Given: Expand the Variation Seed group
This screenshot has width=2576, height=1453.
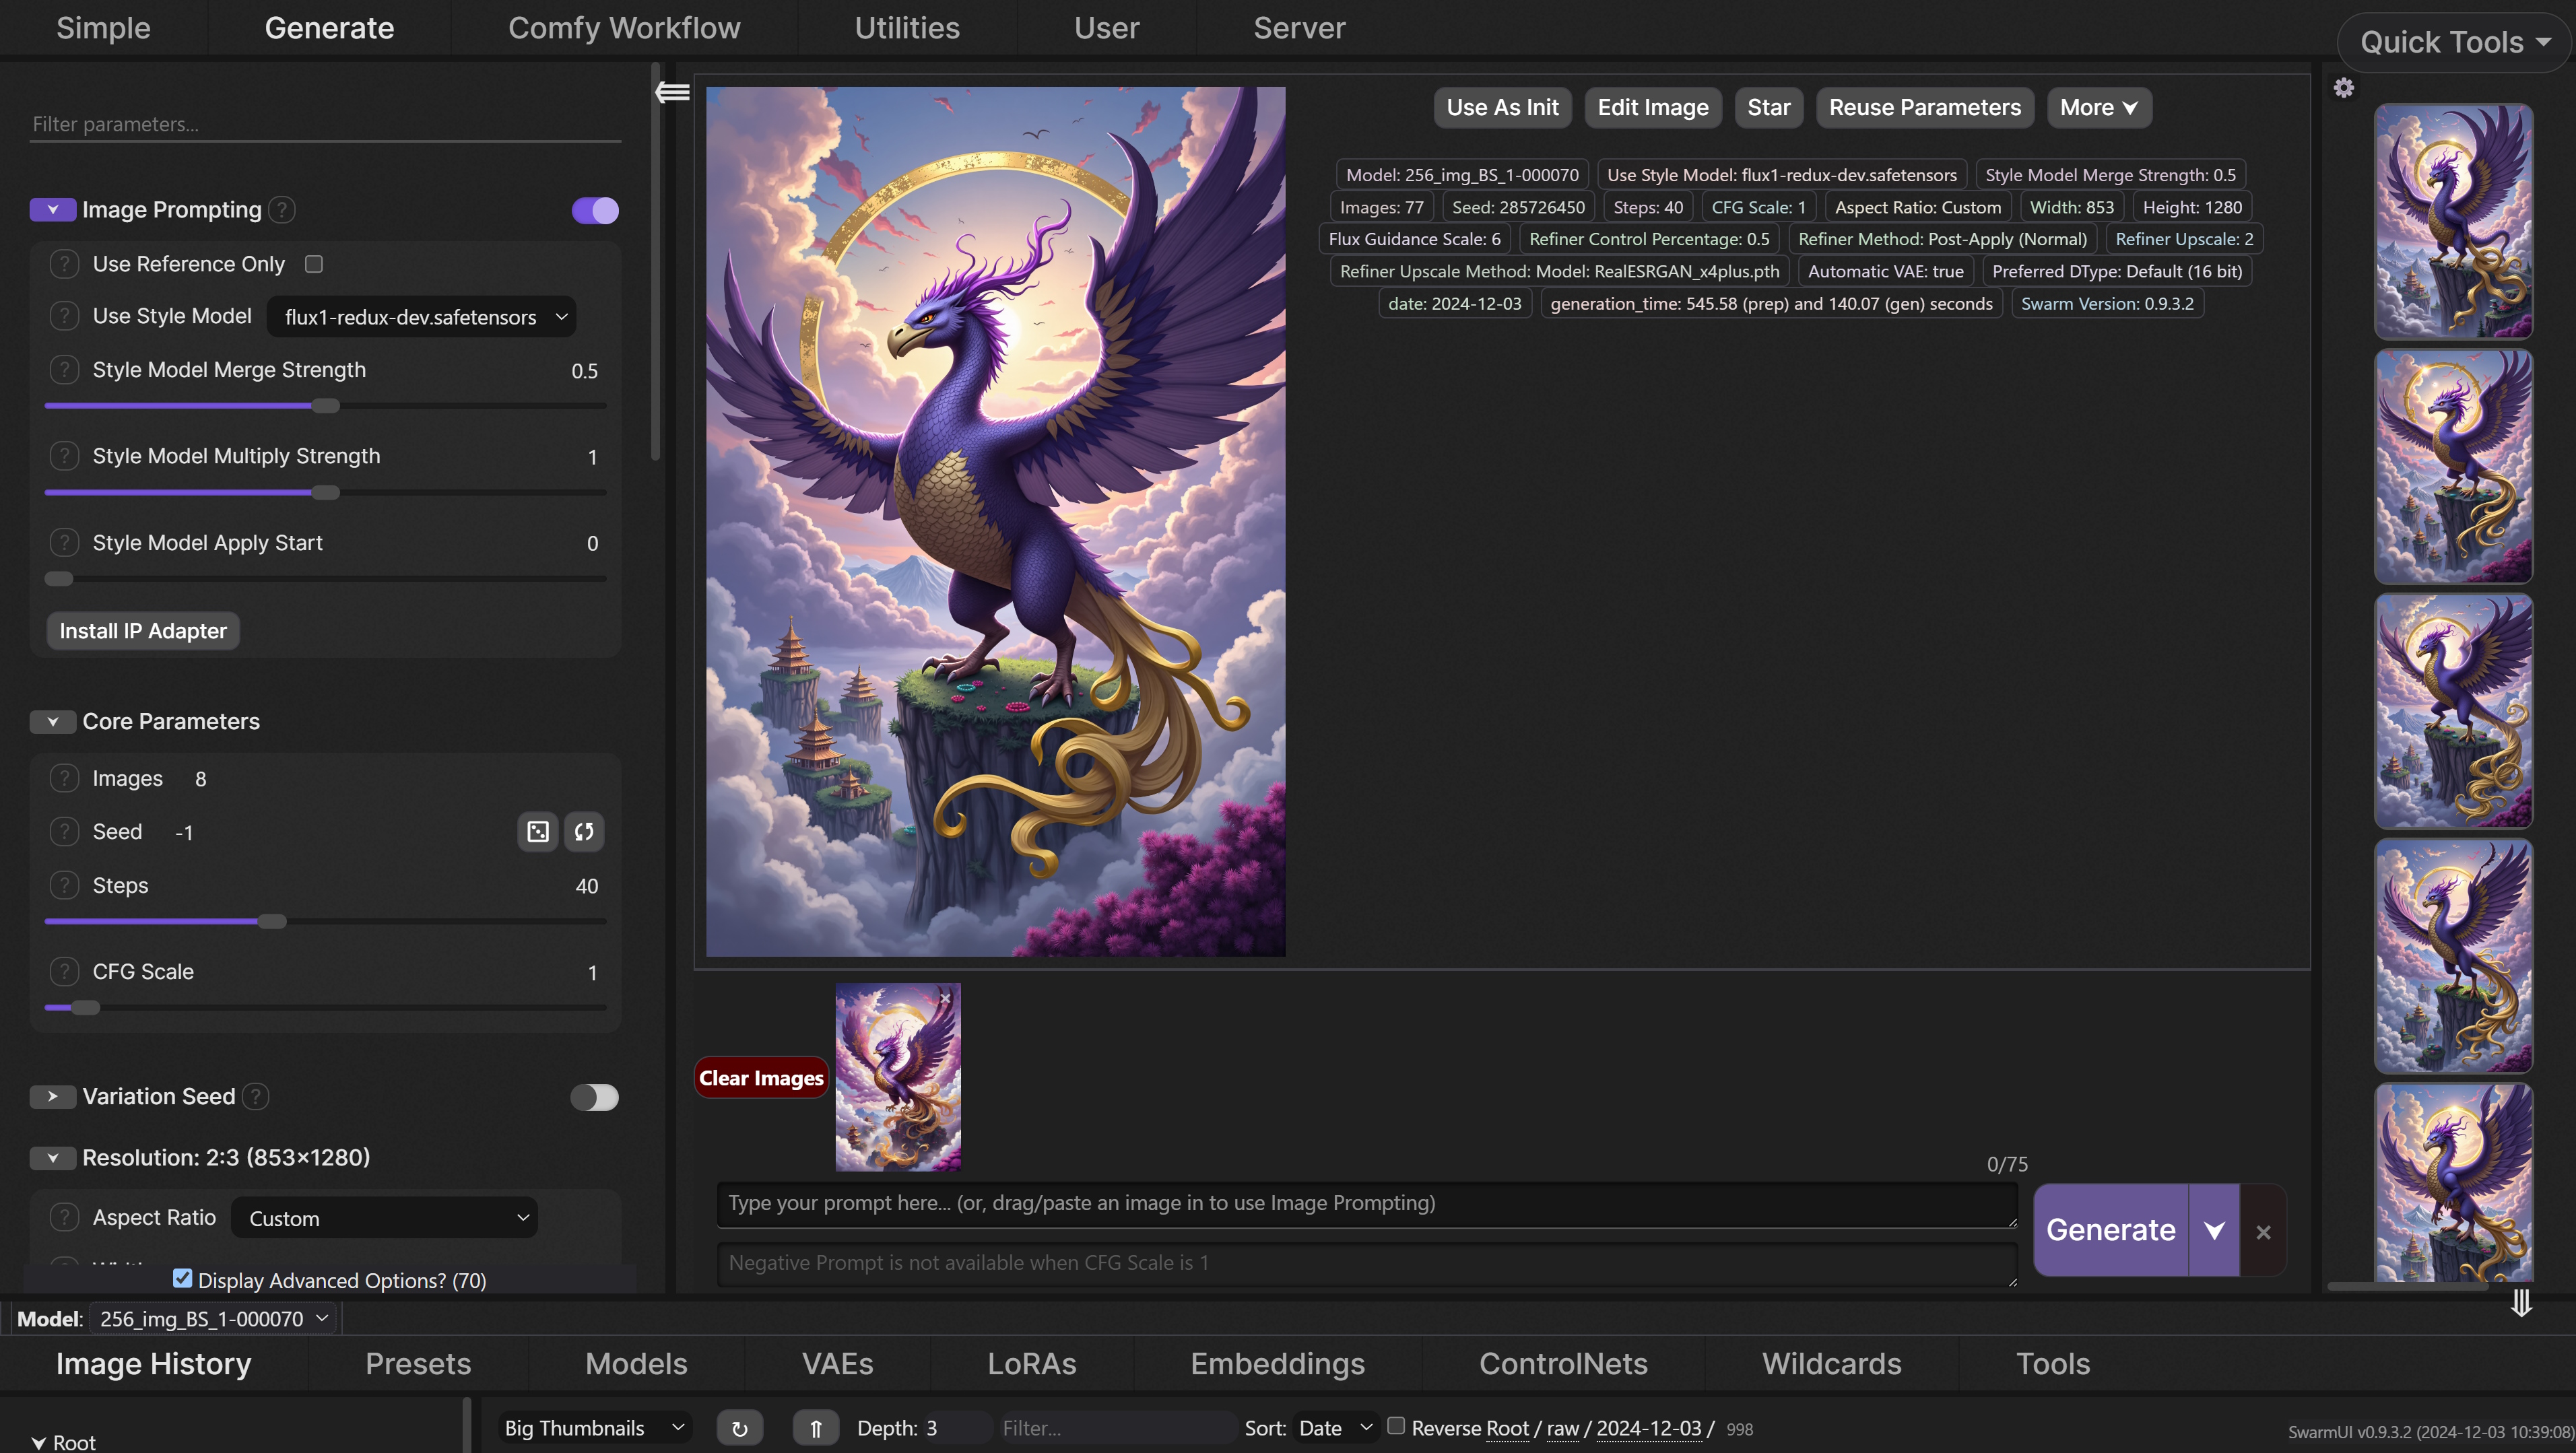Looking at the screenshot, I should pos(53,1097).
